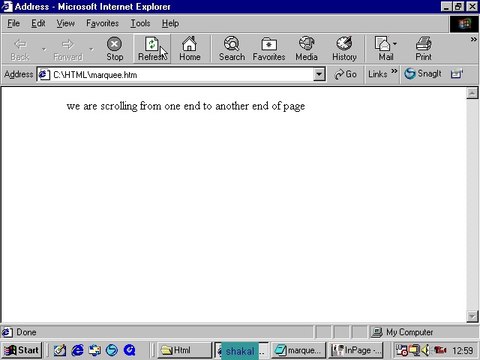Open the Mail button dropdown arrow
This screenshot has height=360, width=480.
[x=395, y=44]
